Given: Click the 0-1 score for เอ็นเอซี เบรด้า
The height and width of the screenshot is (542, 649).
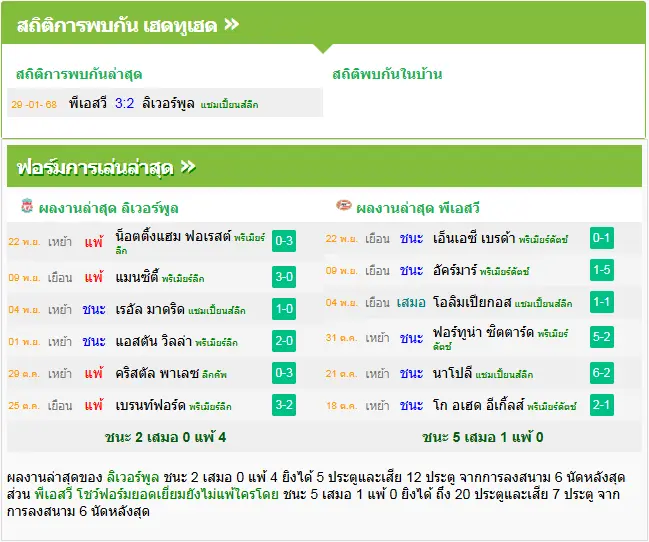Looking at the screenshot, I should click(601, 238).
